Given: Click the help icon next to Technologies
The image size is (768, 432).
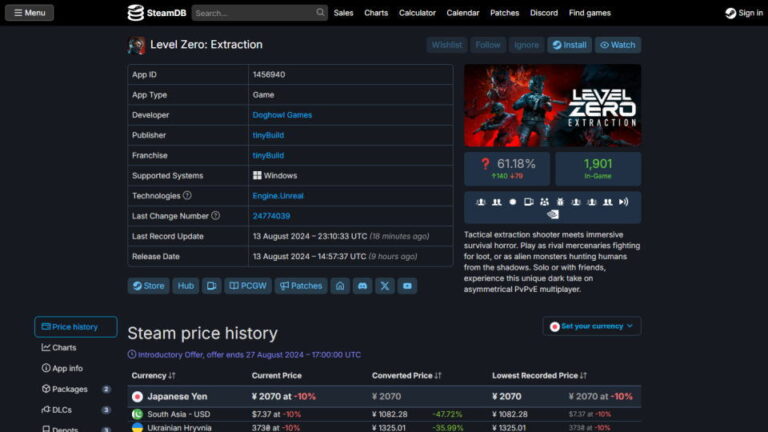Looking at the screenshot, I should pyautogui.click(x=187, y=196).
